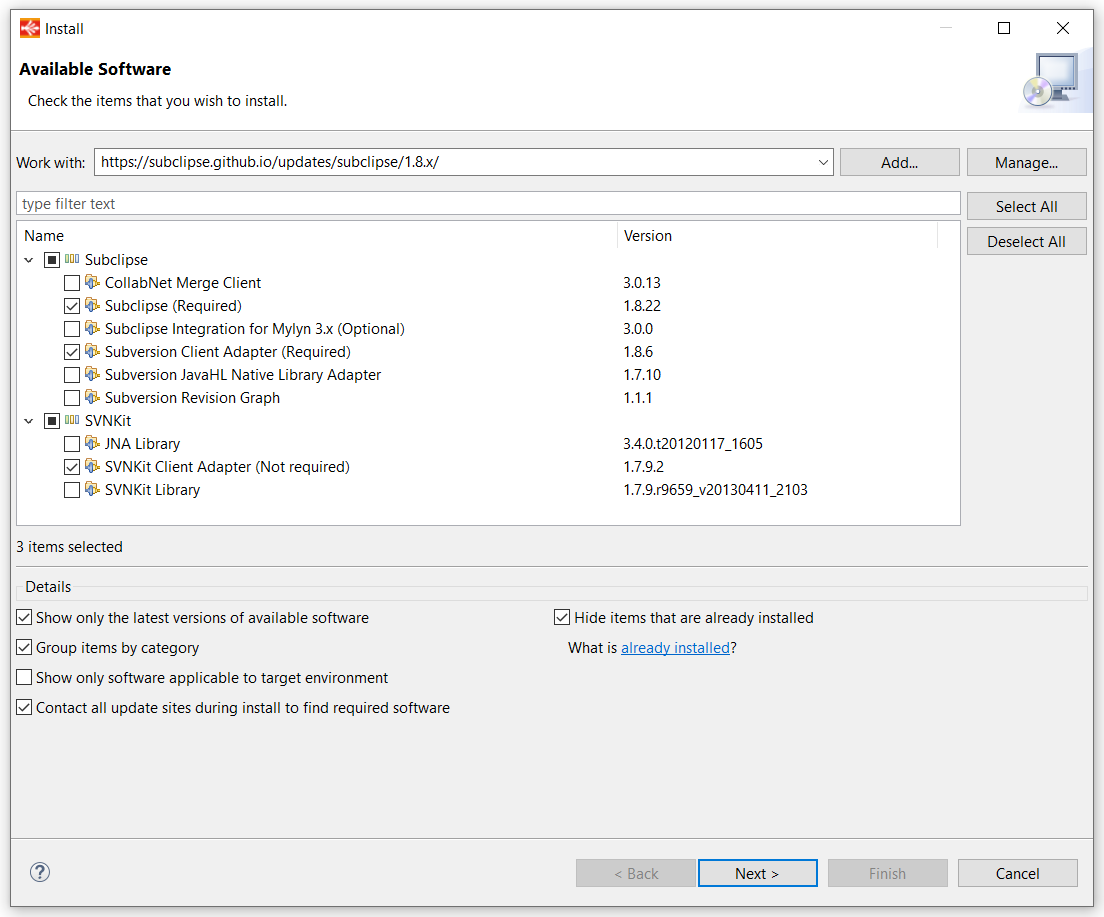Click version 3.0.13 cell

[642, 282]
